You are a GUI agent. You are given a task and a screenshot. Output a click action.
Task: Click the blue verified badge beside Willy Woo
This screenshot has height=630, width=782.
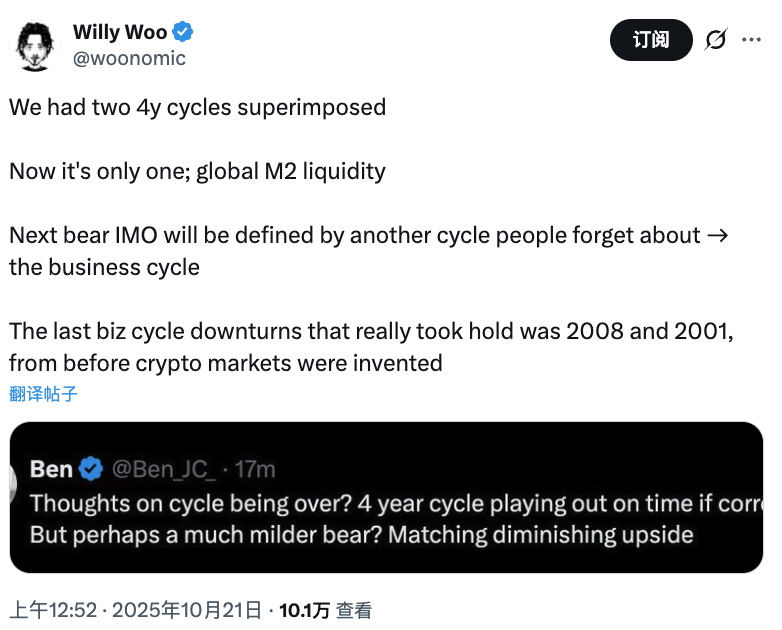183,32
